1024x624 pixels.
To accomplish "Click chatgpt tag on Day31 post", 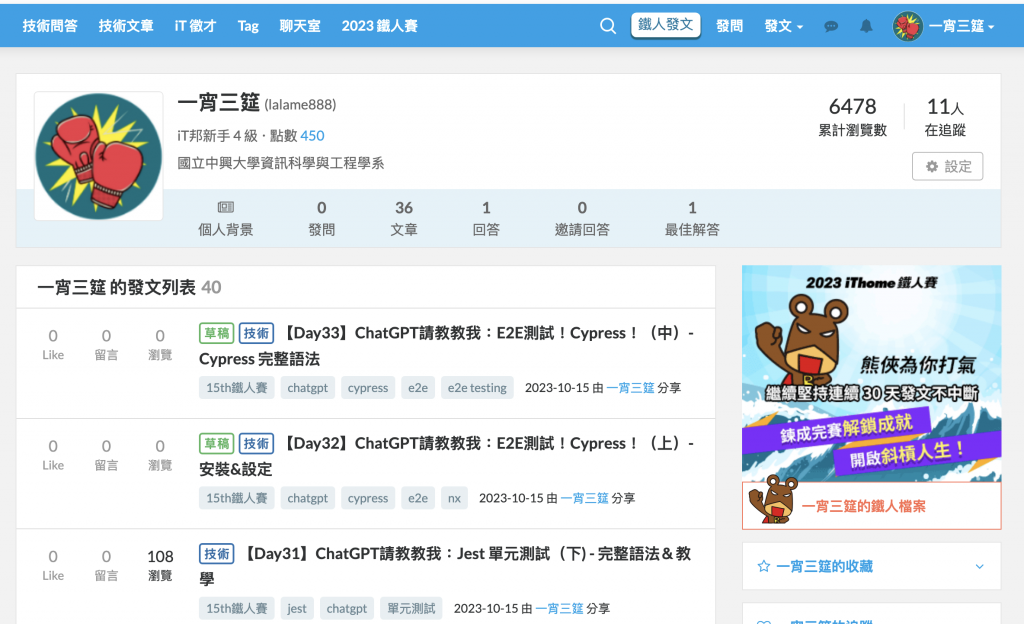I will [347, 608].
